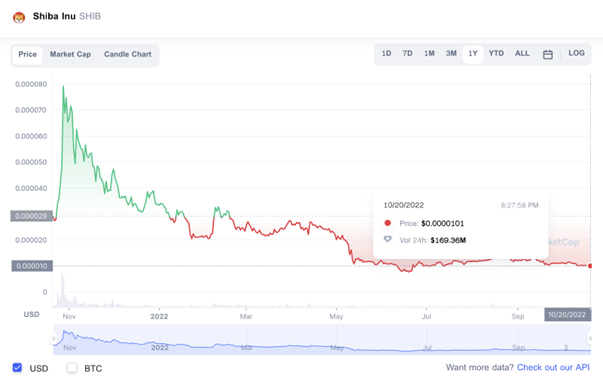Enable the USD currency checkbox
Screen dimensions: 603x389
click(x=17, y=367)
